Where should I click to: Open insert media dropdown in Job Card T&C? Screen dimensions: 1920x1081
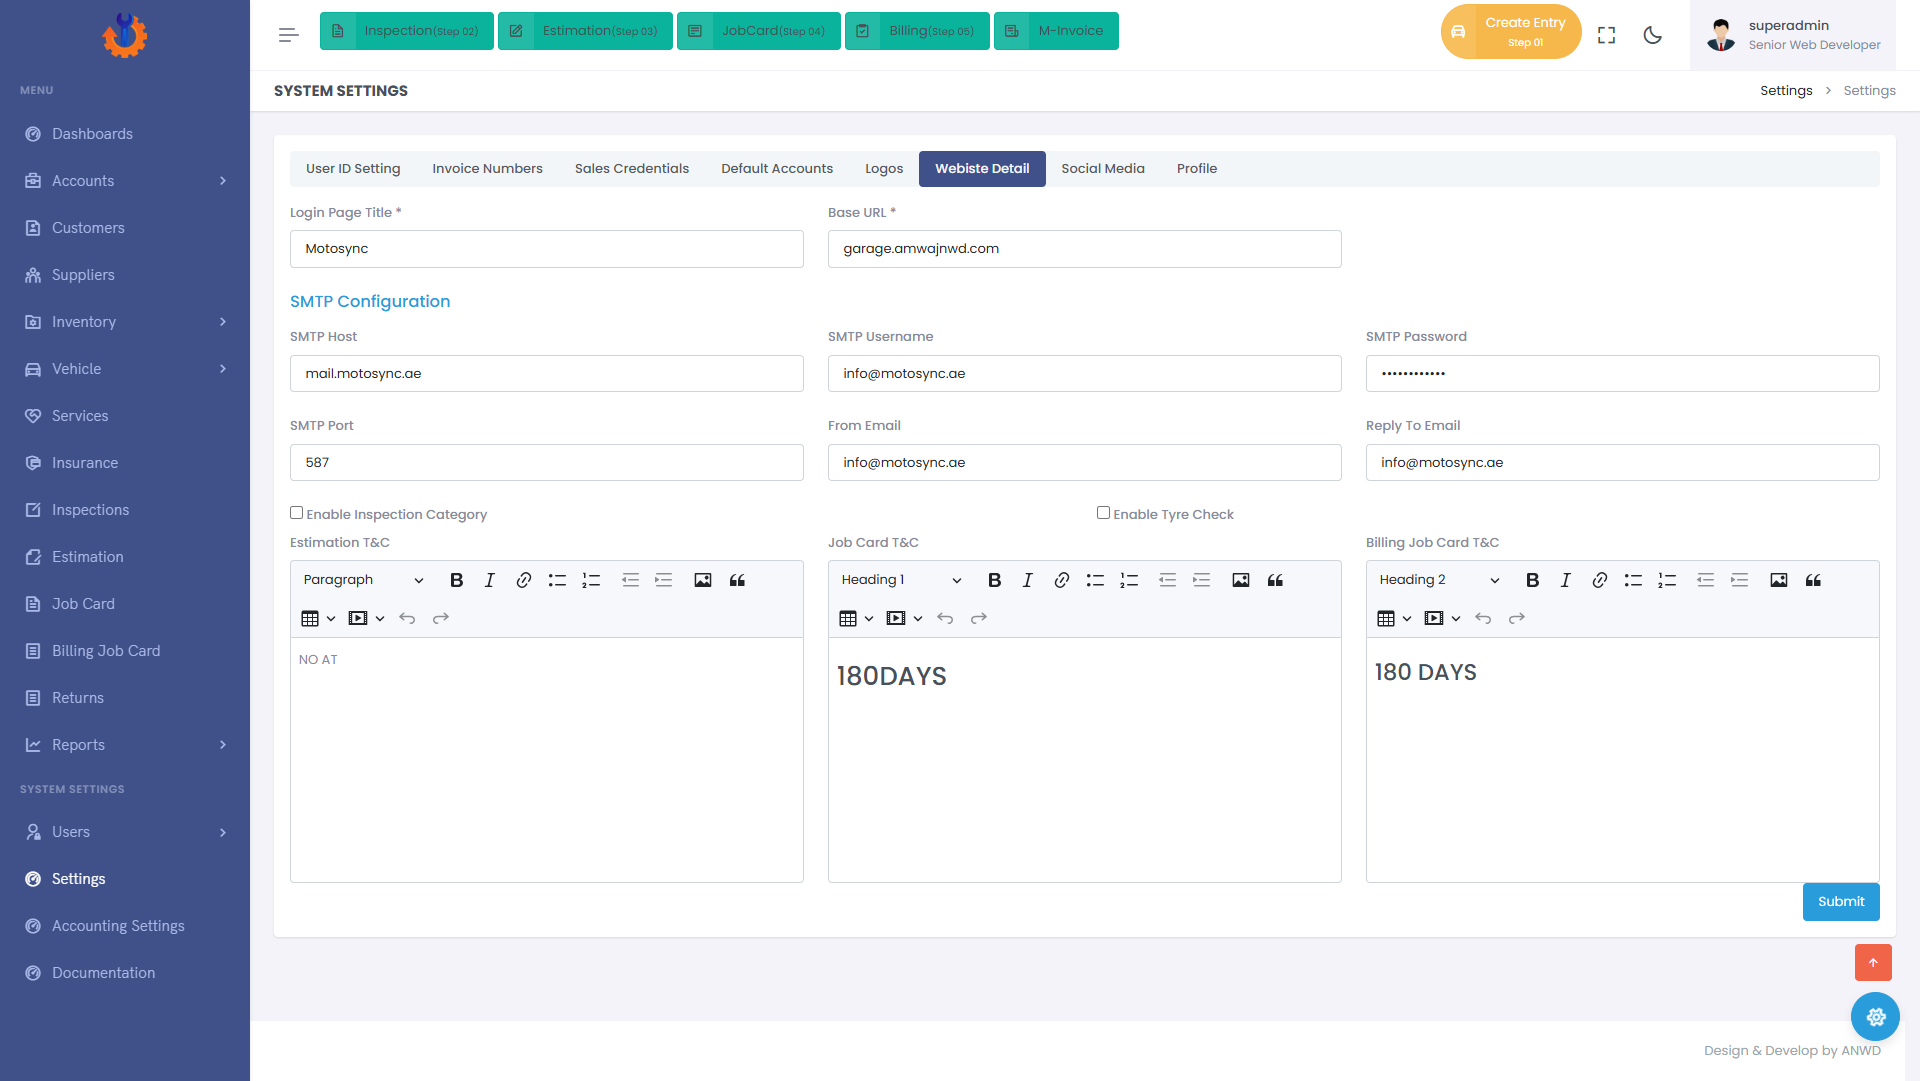(x=904, y=618)
